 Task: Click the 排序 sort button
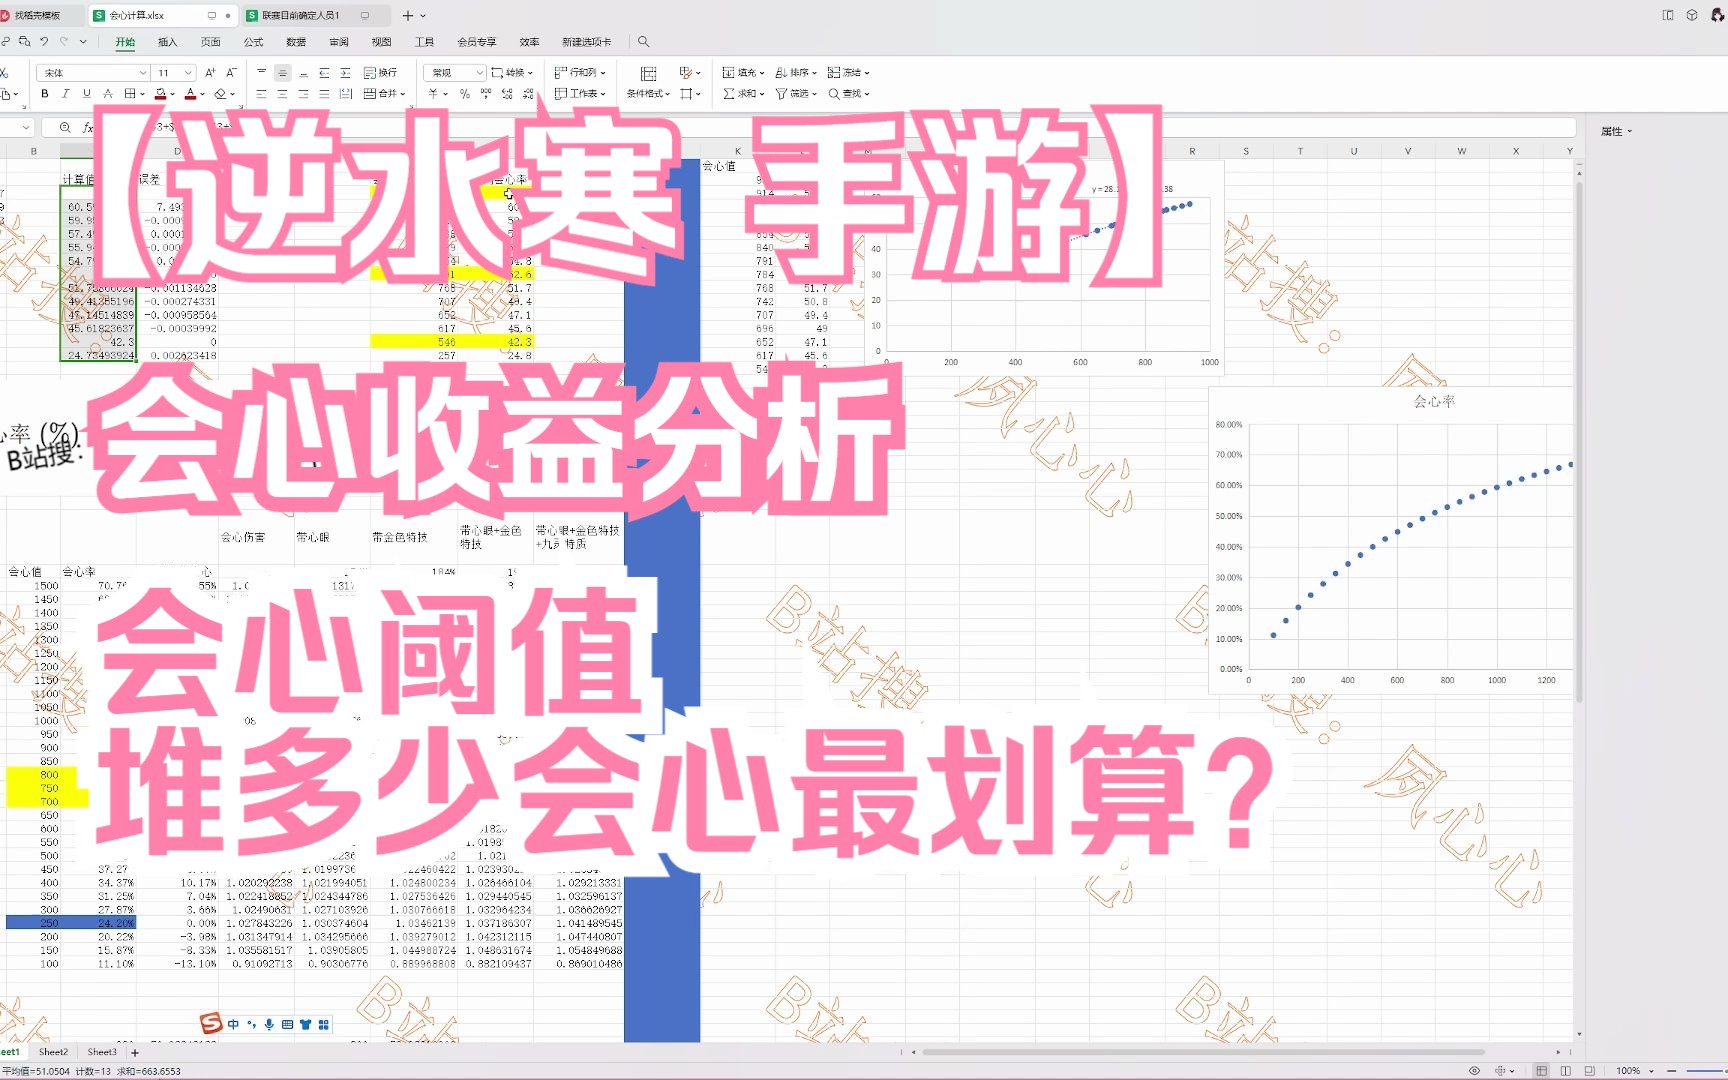click(x=796, y=73)
